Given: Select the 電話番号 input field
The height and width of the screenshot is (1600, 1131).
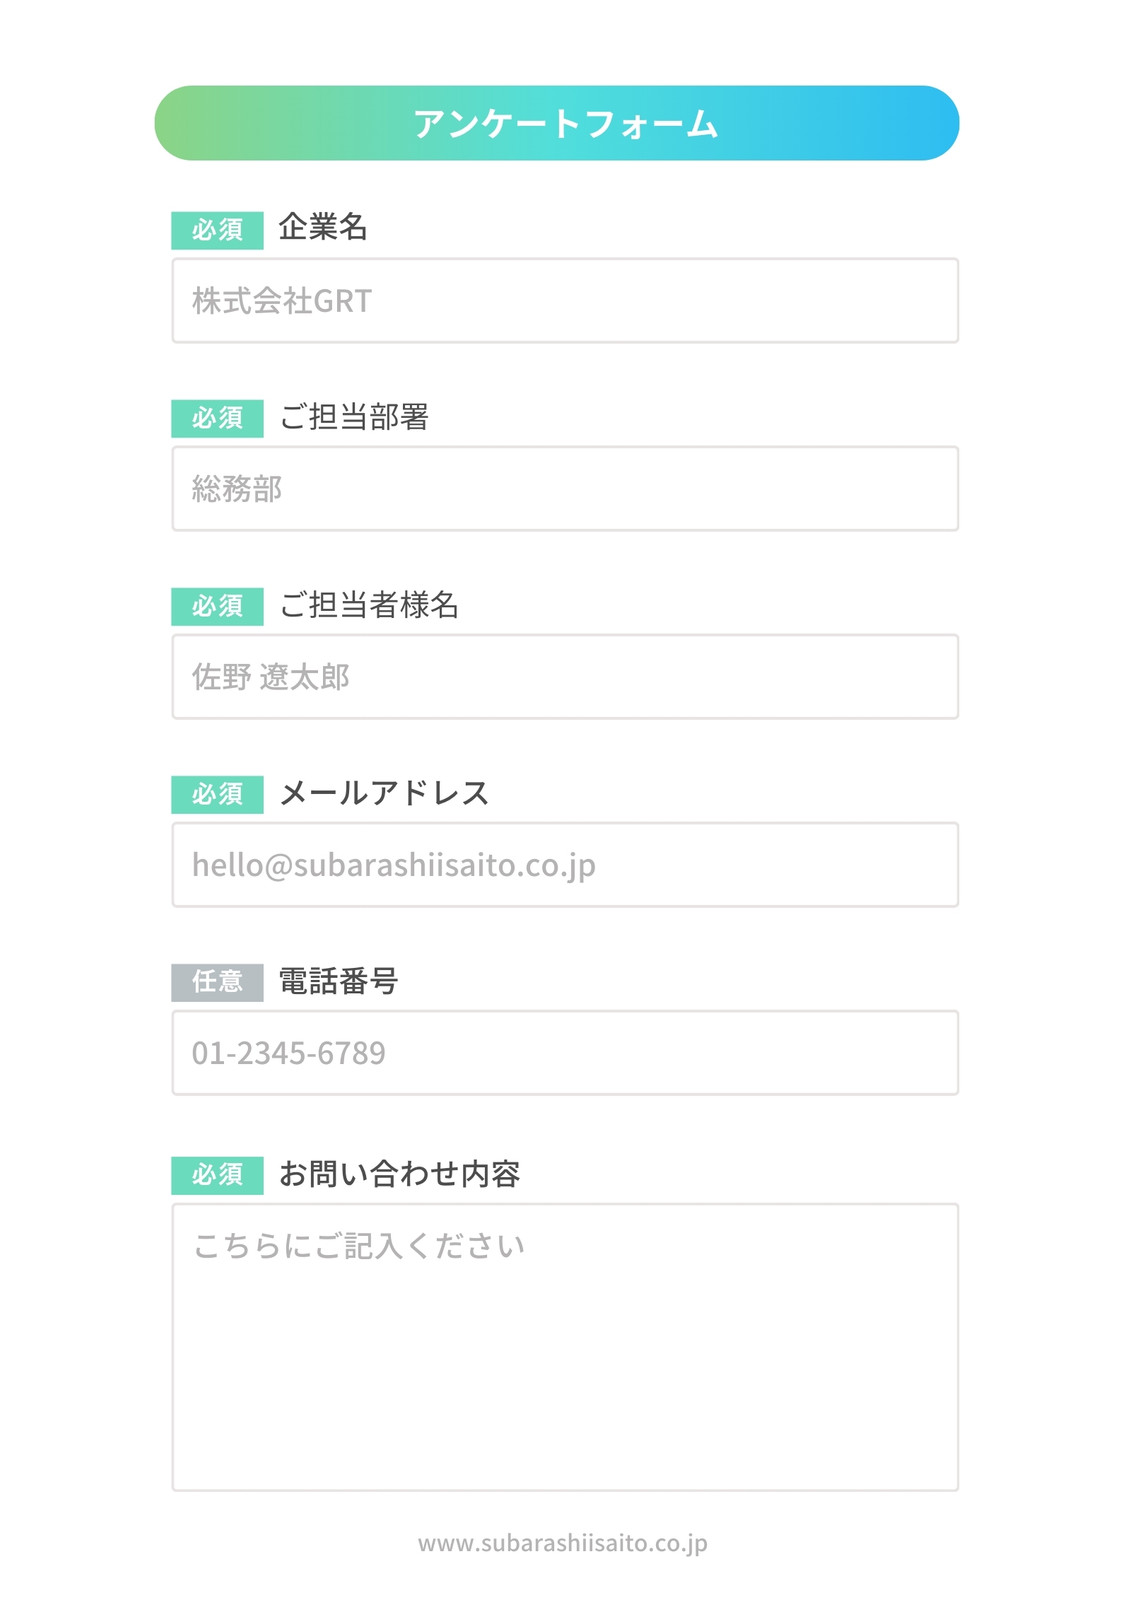Looking at the screenshot, I should click(x=565, y=1052).
